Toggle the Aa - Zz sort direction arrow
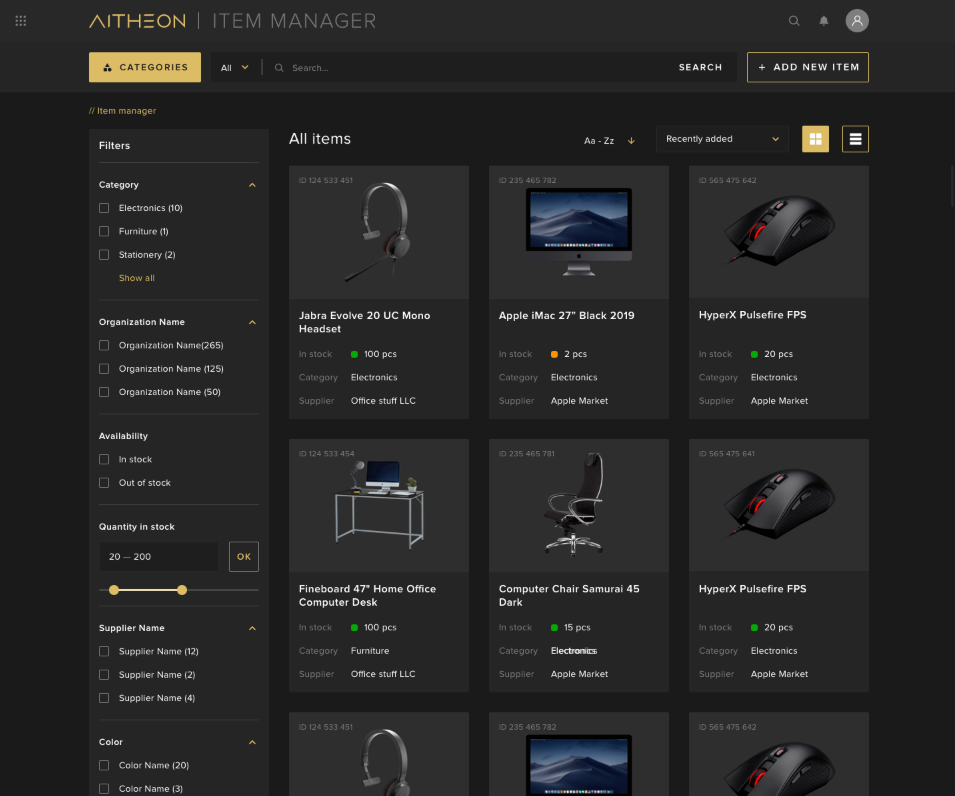The image size is (955, 796). (x=631, y=141)
